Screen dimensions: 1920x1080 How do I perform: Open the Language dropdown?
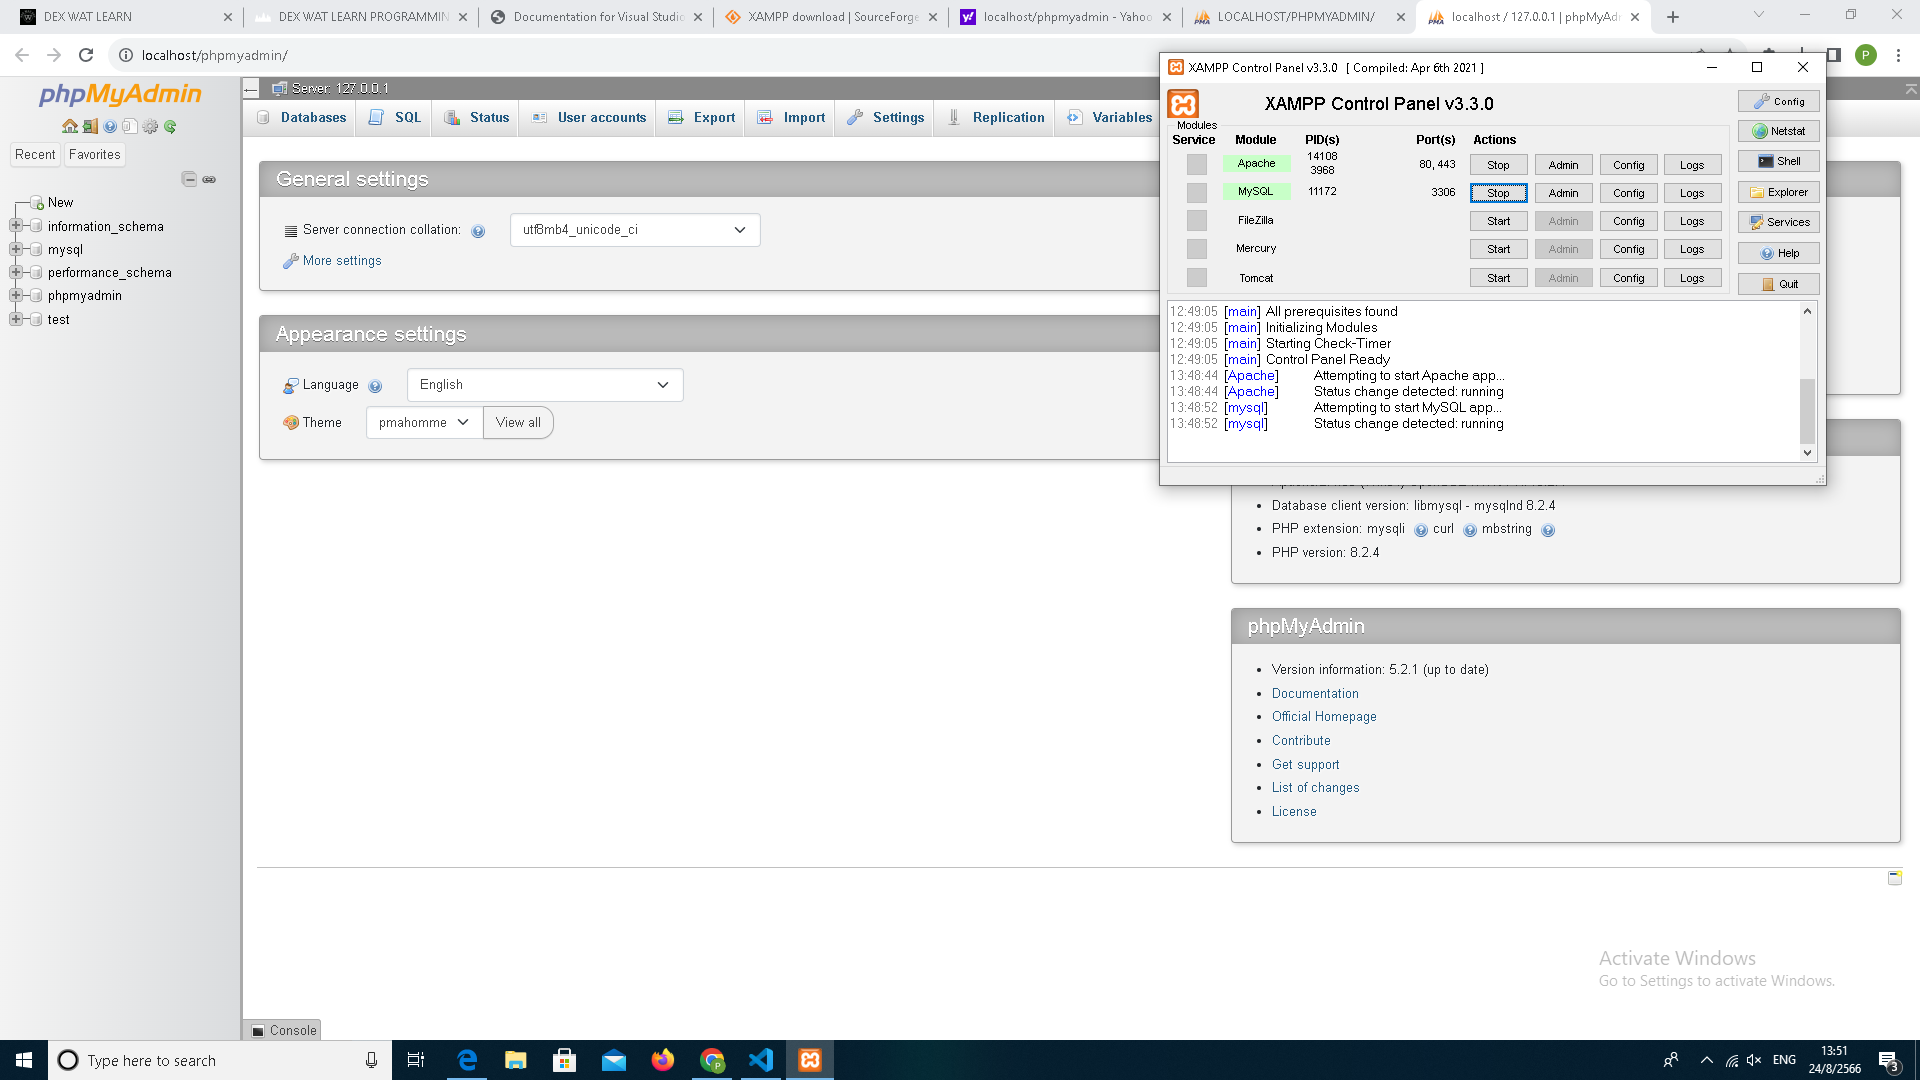545,385
